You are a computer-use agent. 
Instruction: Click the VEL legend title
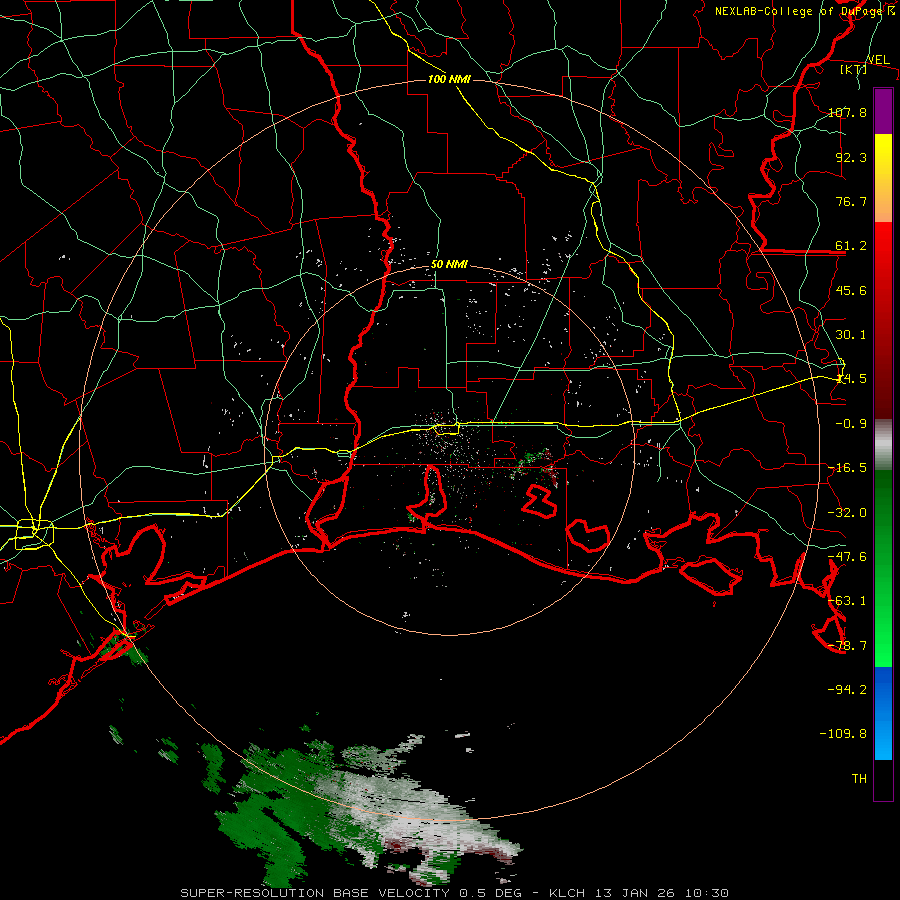pos(878,60)
